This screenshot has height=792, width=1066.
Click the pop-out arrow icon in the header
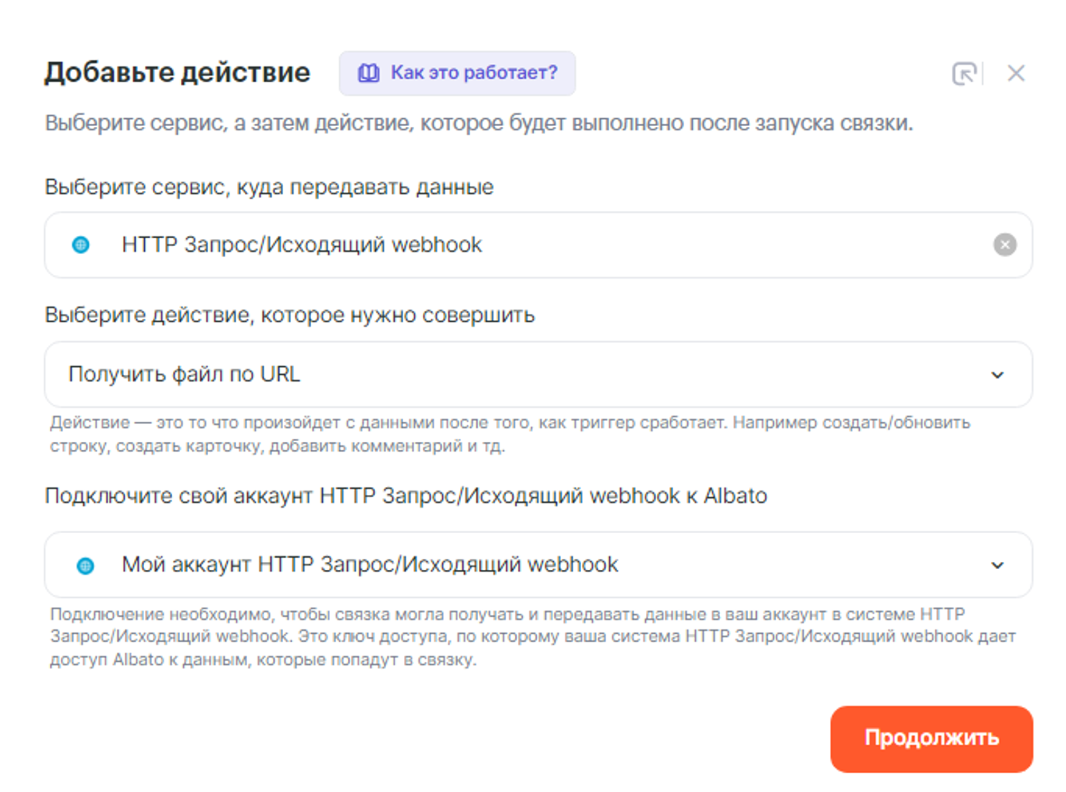[964, 73]
